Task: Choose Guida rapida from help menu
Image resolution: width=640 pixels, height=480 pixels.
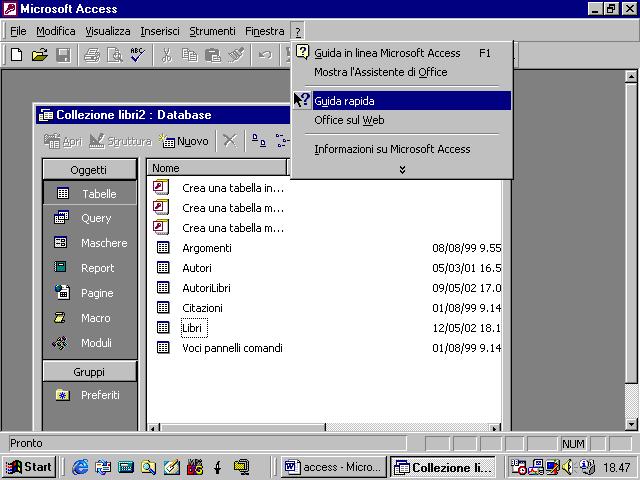Action: pos(402,101)
